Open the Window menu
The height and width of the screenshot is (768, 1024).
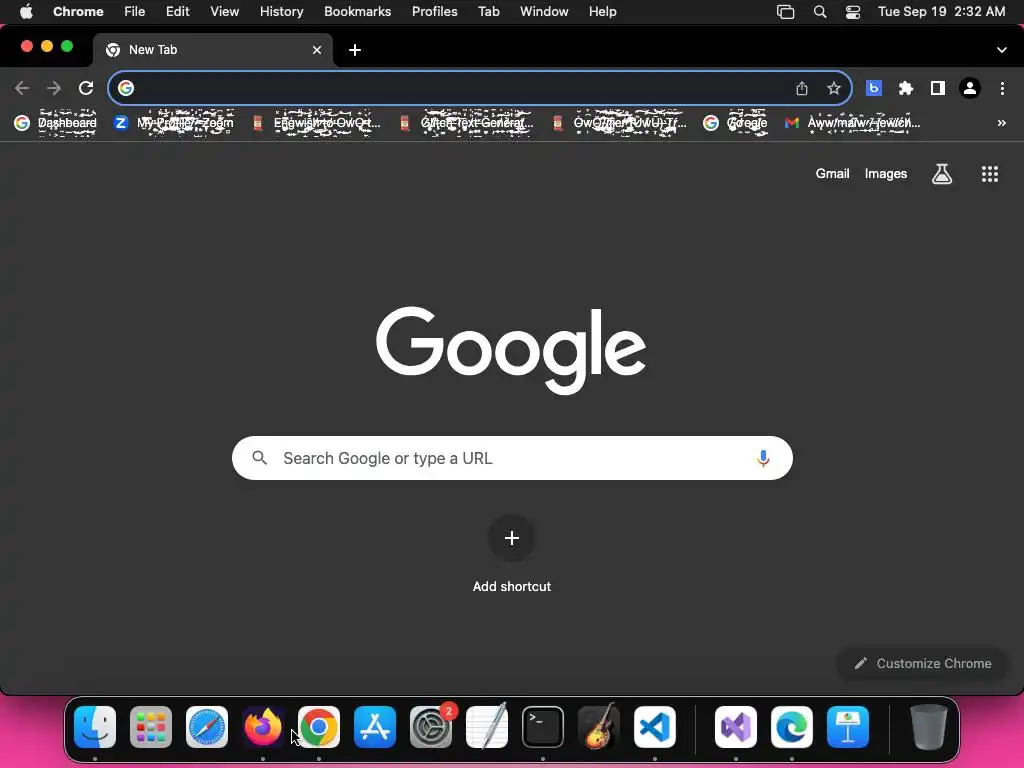(x=544, y=12)
